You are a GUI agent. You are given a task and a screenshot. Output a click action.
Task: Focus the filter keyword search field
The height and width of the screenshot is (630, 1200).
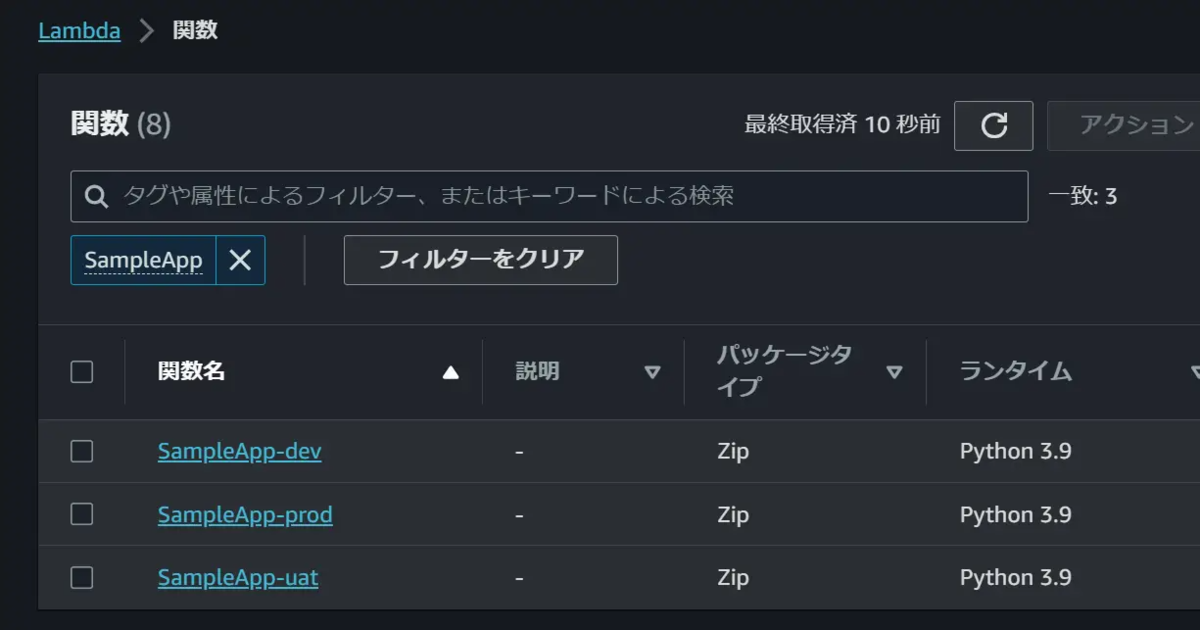click(549, 196)
